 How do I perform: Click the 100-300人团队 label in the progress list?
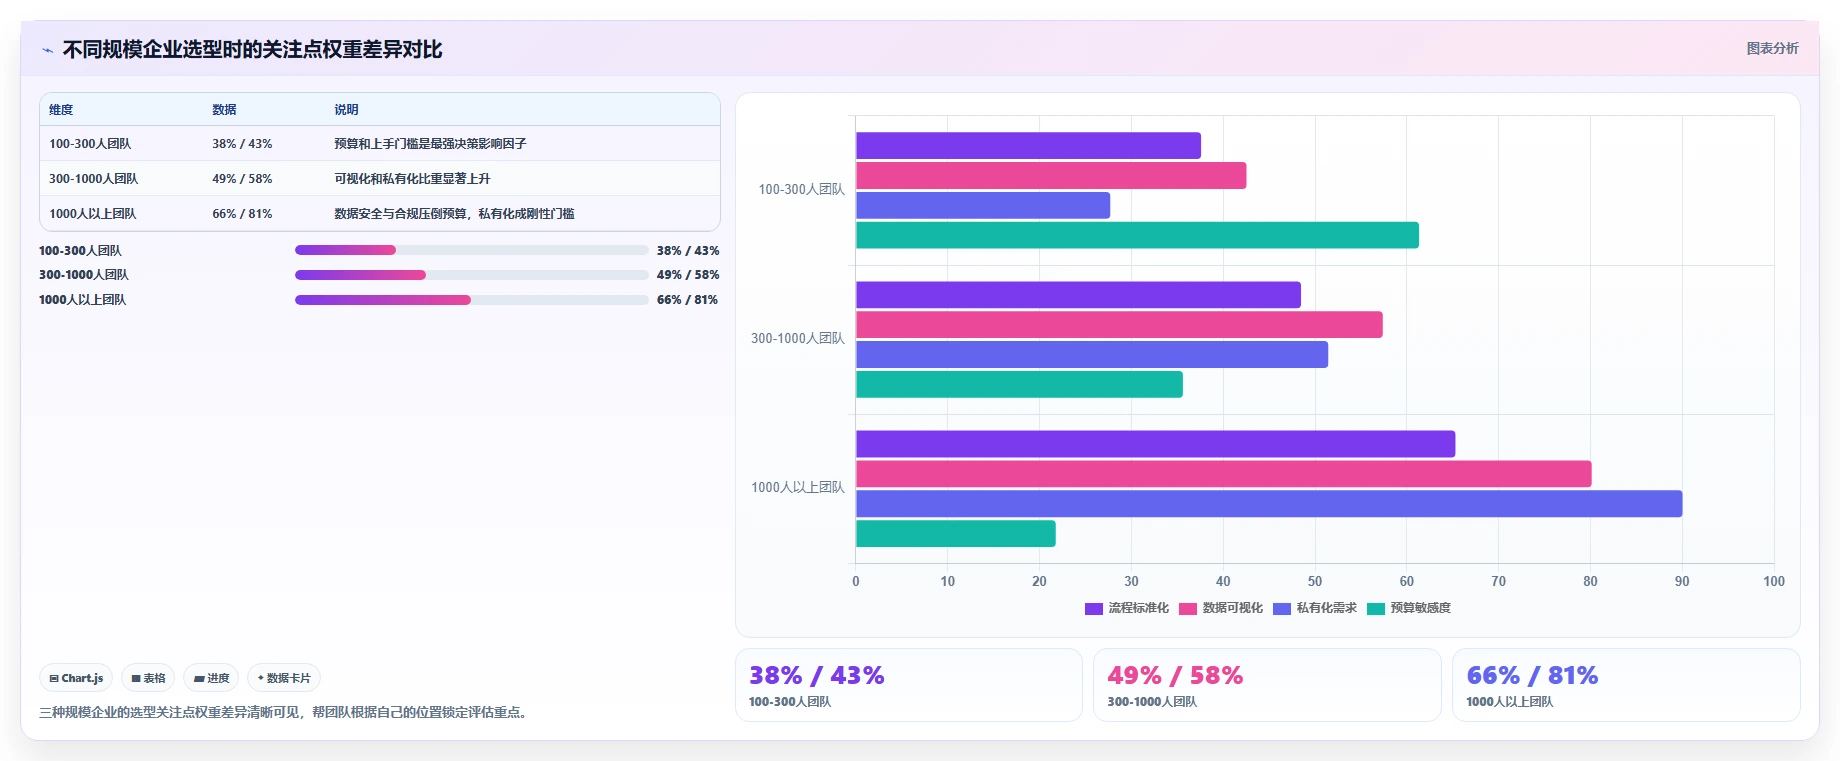click(x=80, y=251)
